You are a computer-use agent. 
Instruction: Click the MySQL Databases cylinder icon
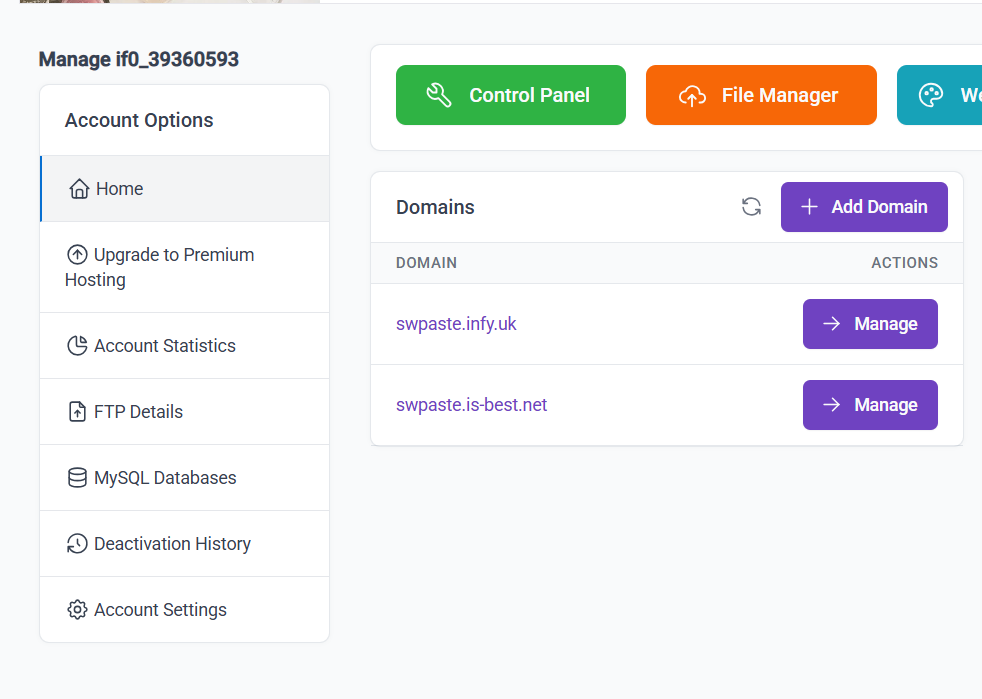pos(77,478)
